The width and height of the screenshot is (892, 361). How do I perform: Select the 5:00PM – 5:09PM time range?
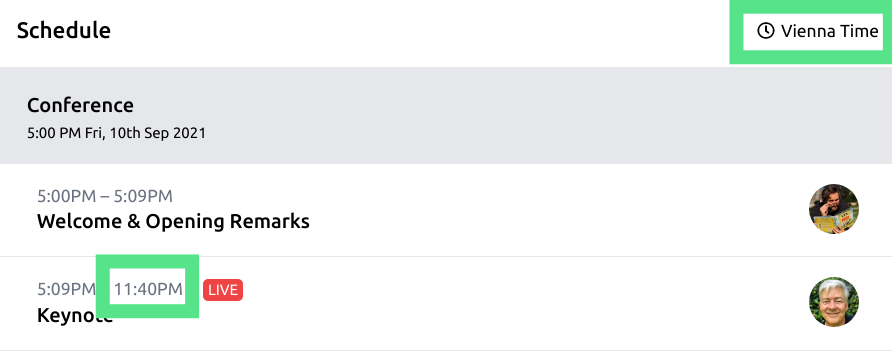[x=105, y=196]
